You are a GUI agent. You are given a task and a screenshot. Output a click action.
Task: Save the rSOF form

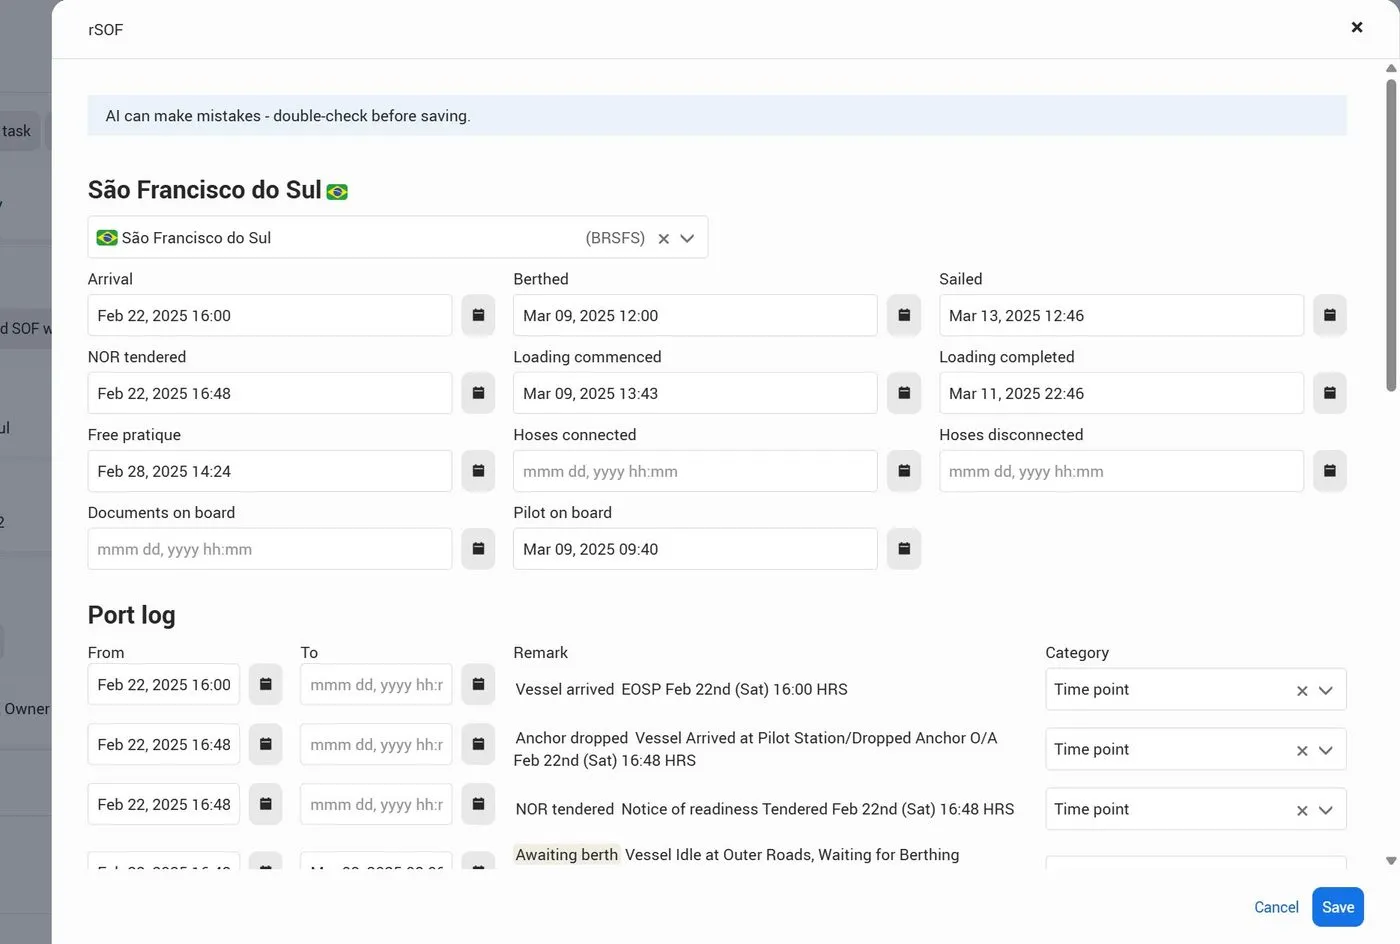click(x=1338, y=907)
